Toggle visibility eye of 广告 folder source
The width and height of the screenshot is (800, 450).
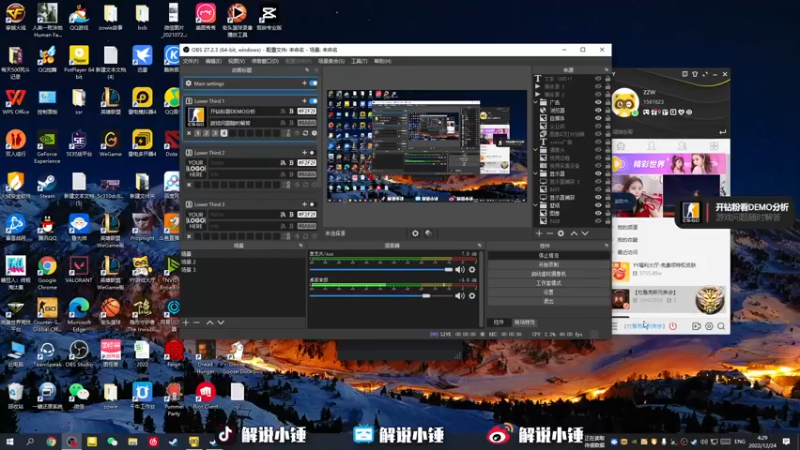(598, 102)
